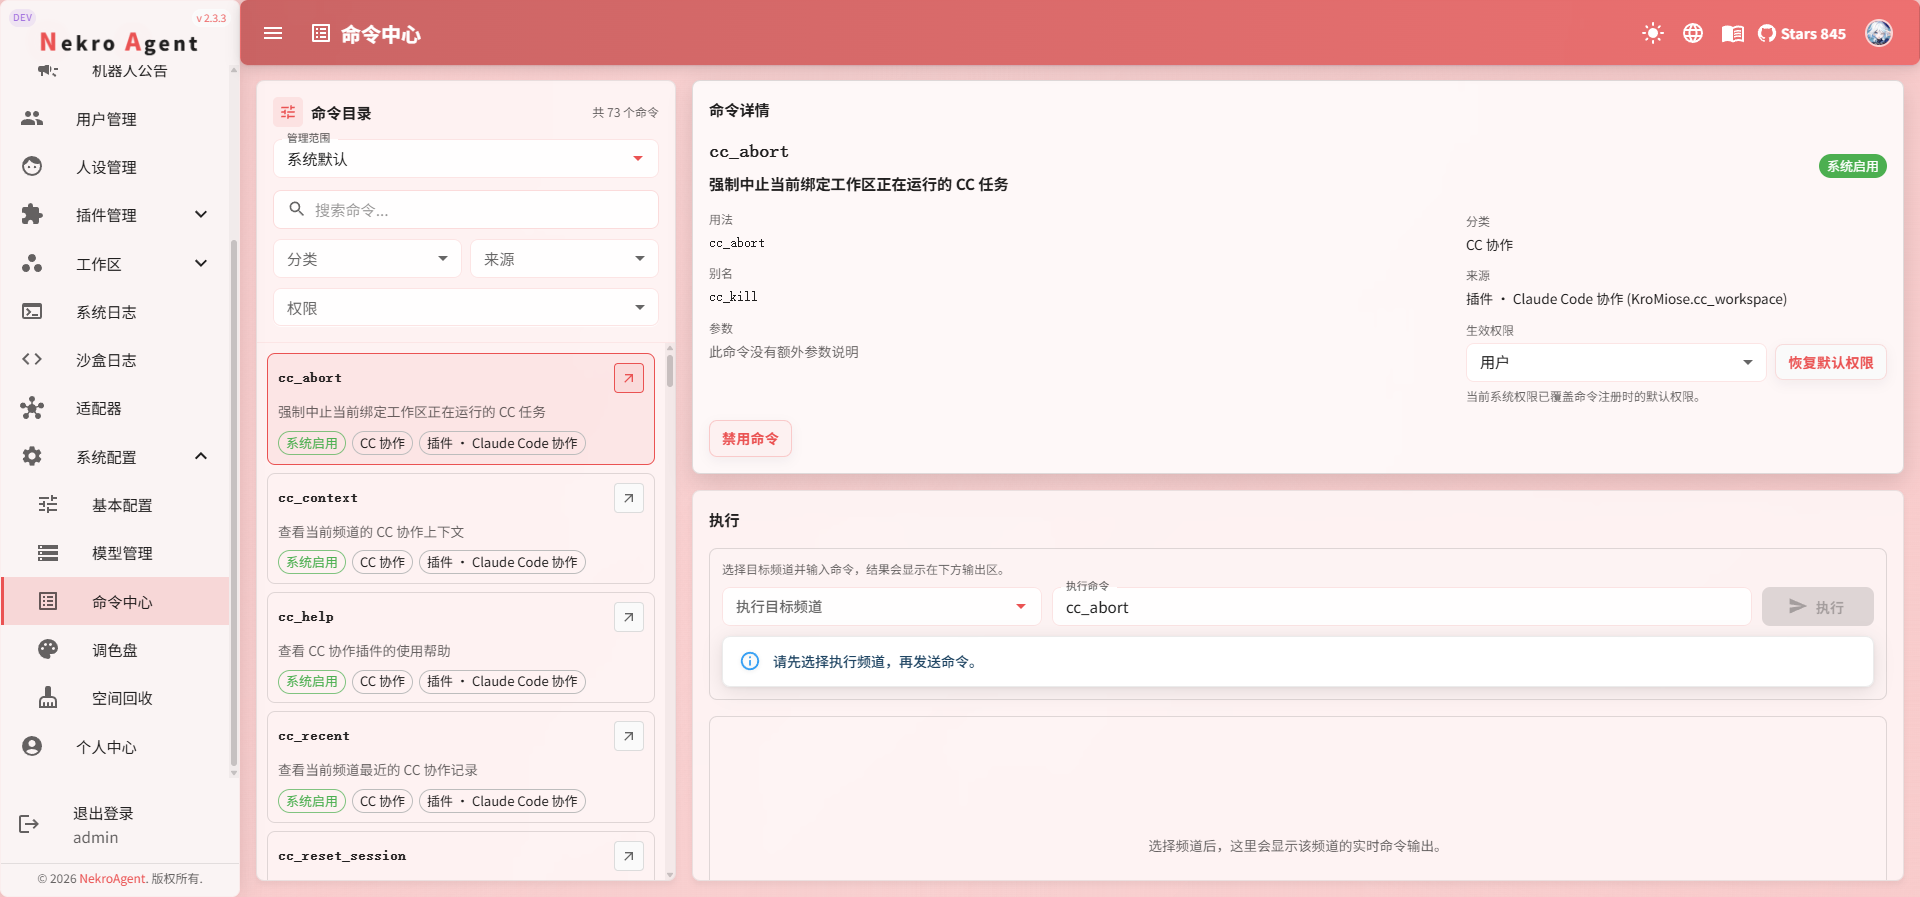The width and height of the screenshot is (1920, 897).
Task: Click the 退出登录 logout icon
Action: [29, 824]
